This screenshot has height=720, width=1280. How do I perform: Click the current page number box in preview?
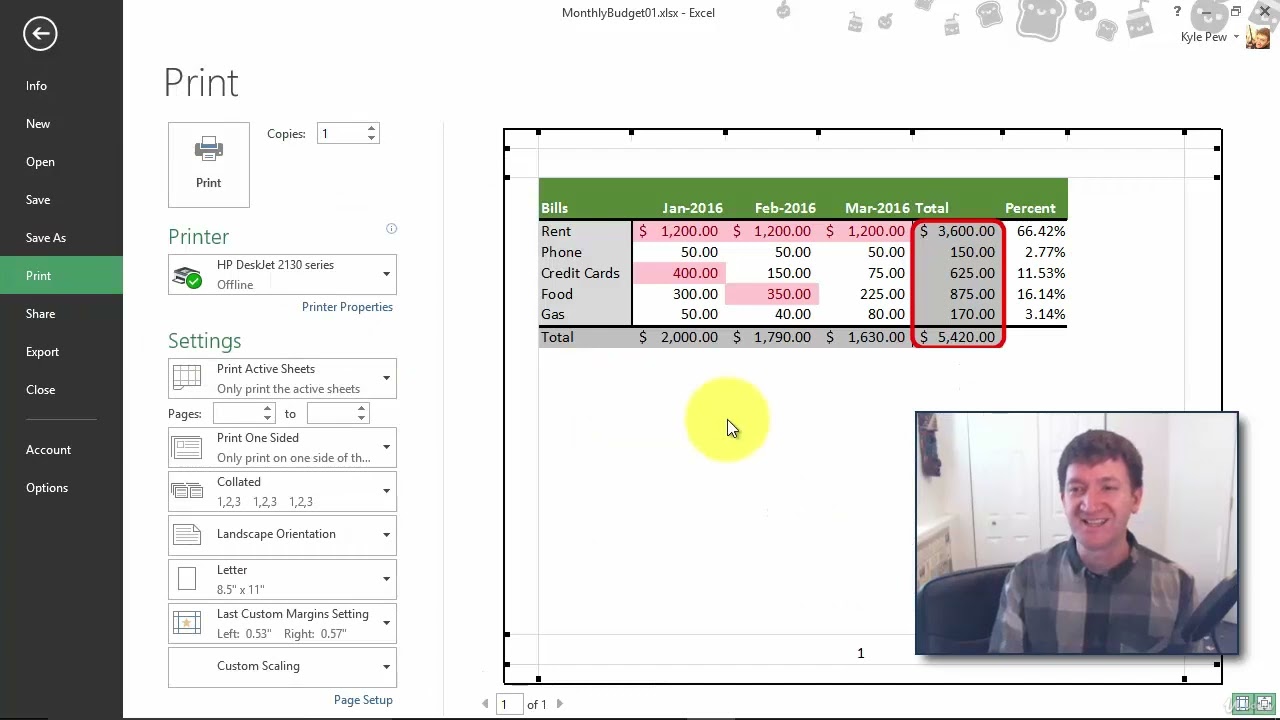(509, 704)
